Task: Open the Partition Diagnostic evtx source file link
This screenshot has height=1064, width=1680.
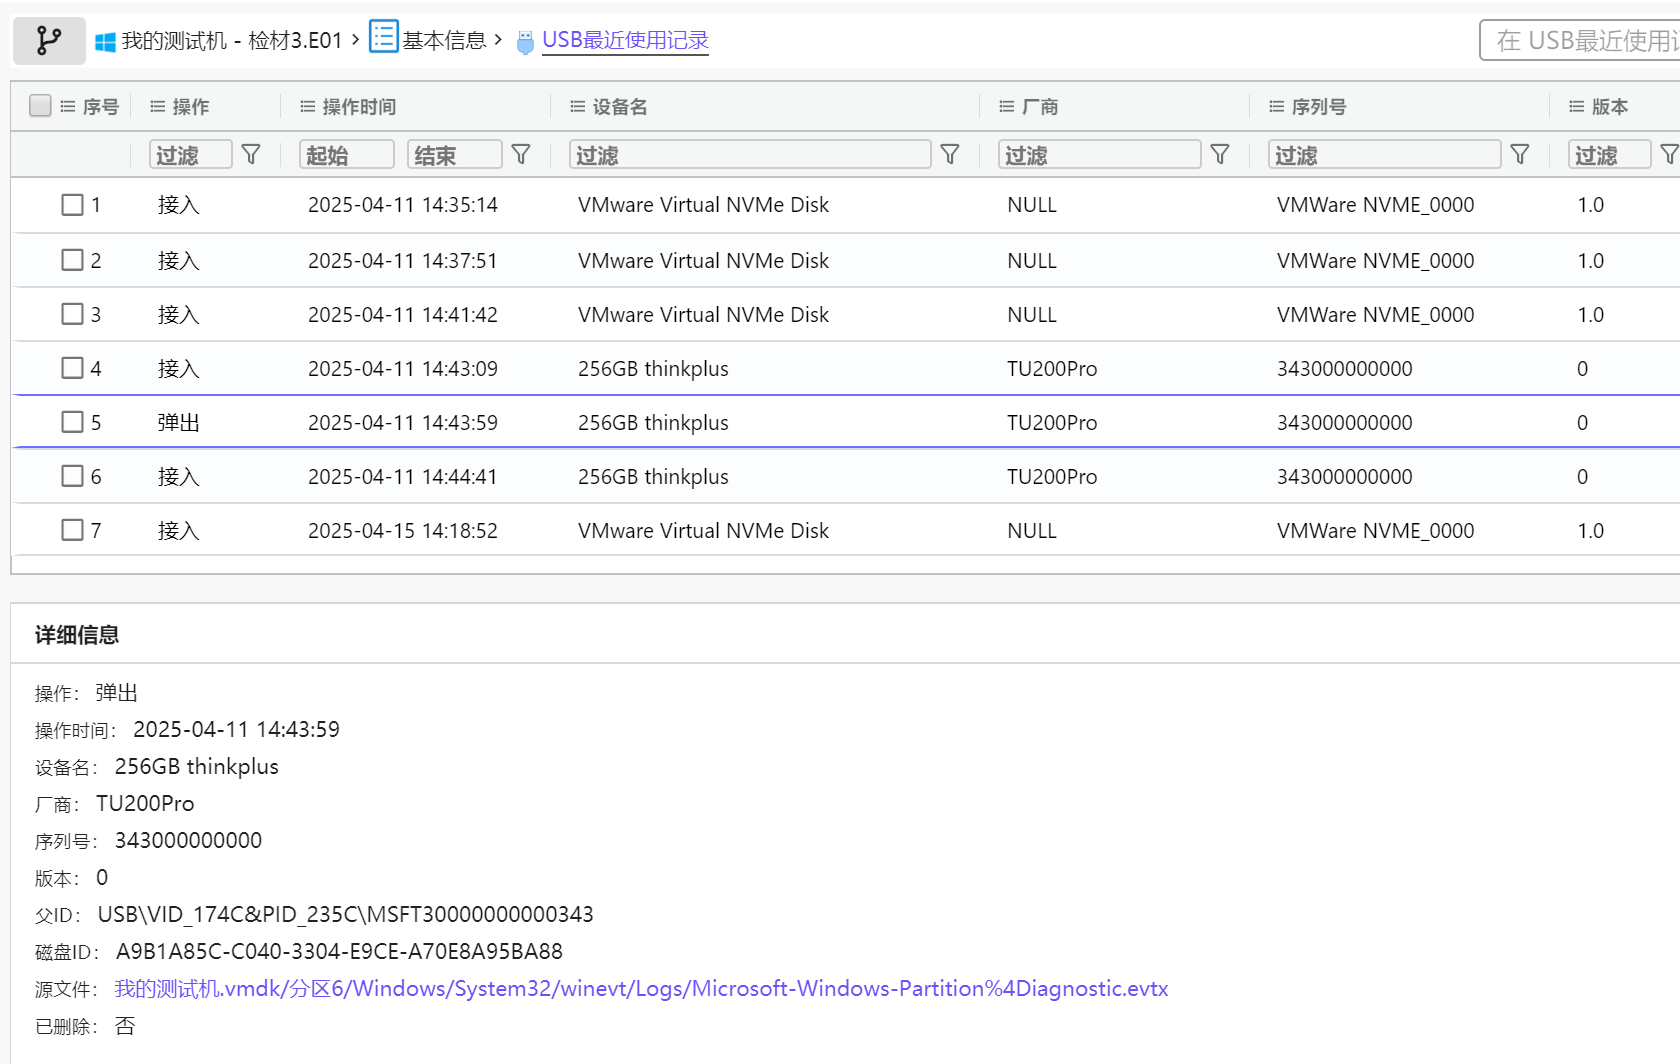Action: pyautogui.click(x=641, y=989)
